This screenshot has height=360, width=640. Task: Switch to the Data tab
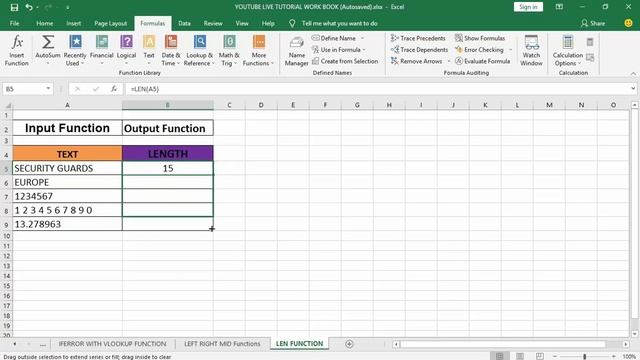184,23
